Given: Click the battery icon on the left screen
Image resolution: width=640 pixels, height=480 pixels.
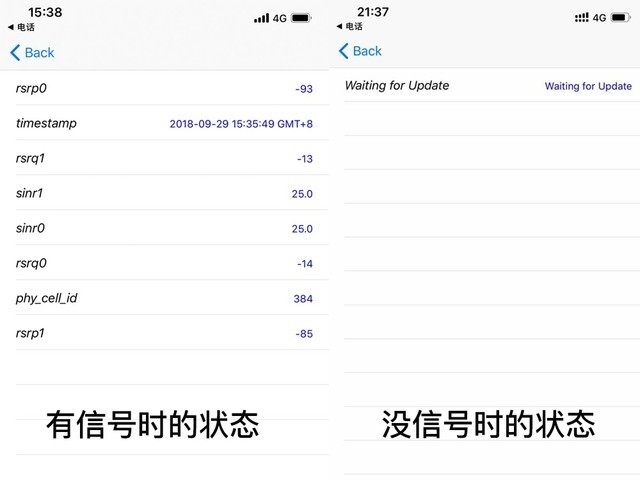Looking at the screenshot, I should coord(302,18).
